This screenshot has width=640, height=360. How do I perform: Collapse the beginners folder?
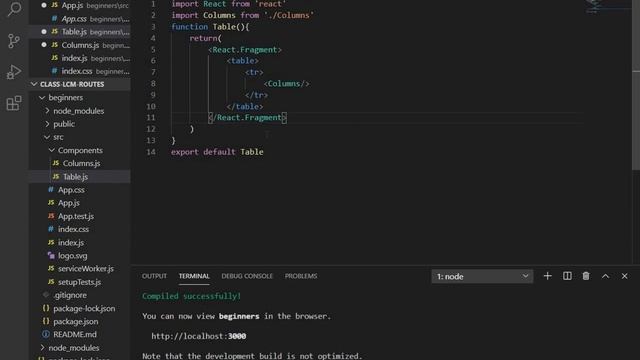(x=80, y=98)
